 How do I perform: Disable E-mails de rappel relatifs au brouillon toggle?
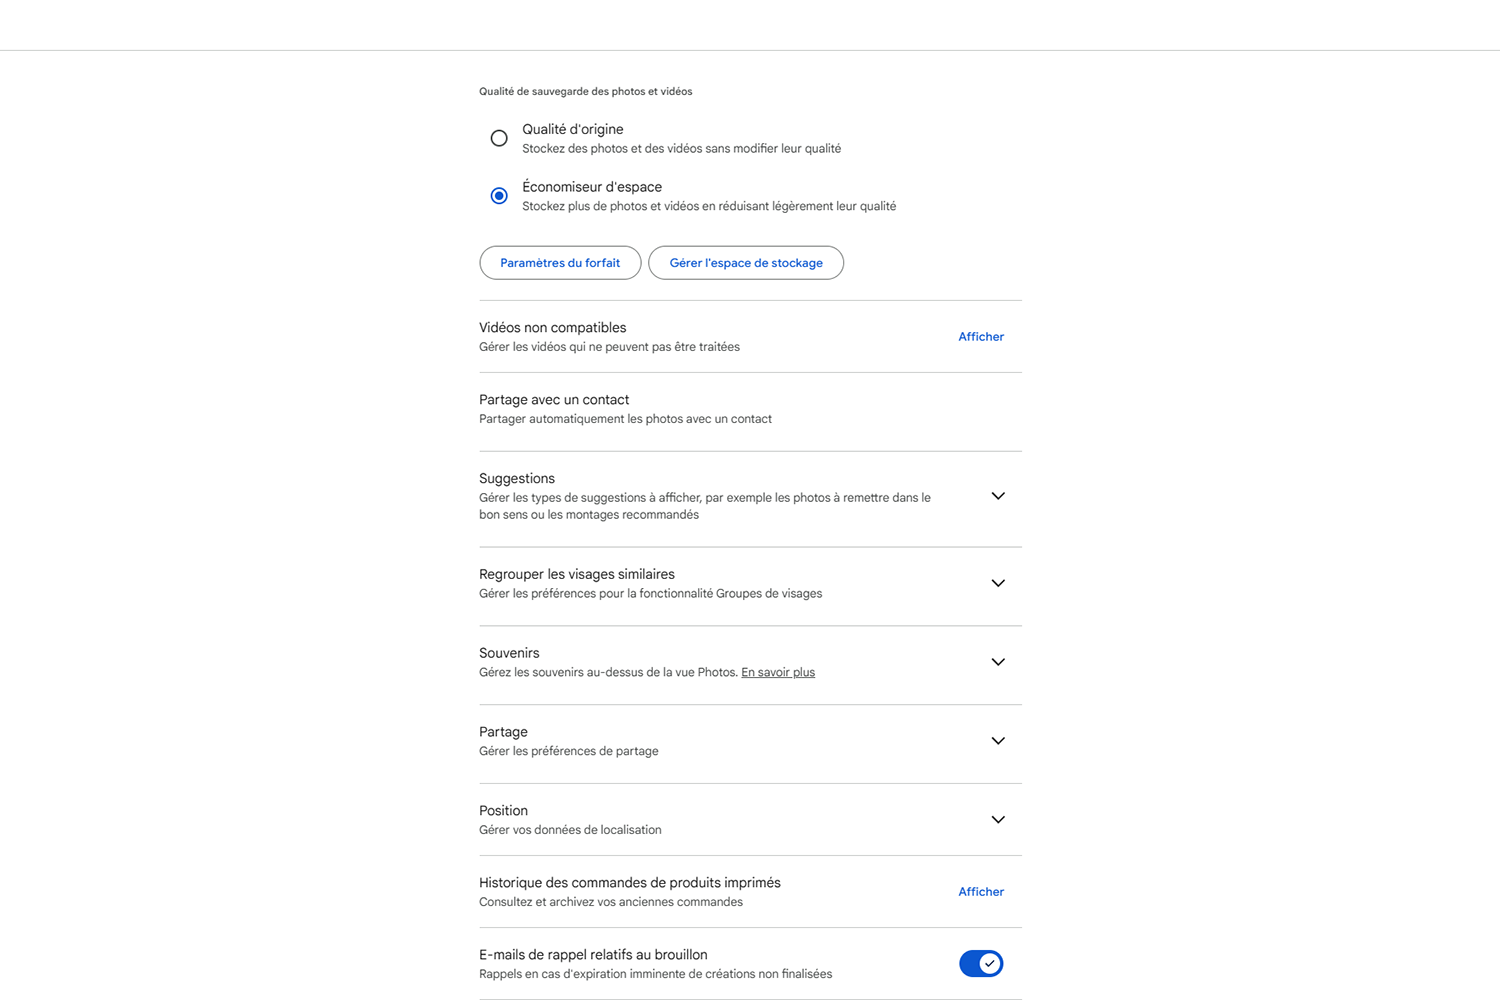pos(980,963)
